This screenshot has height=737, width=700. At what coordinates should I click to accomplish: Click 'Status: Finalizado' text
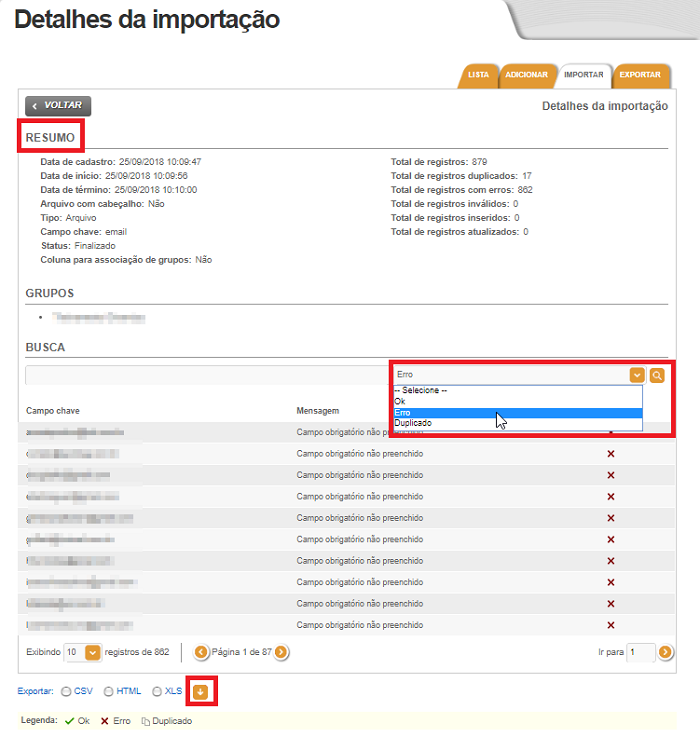coord(78,246)
